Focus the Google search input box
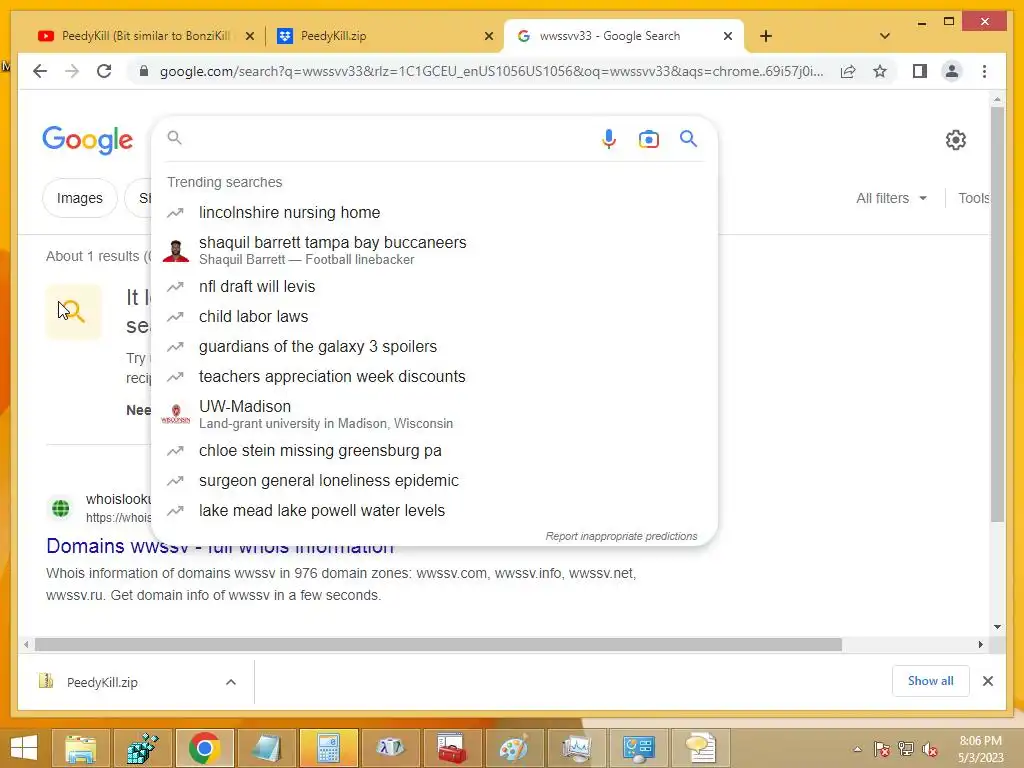Screen dimensions: 1024x768 pyautogui.click(x=385, y=138)
